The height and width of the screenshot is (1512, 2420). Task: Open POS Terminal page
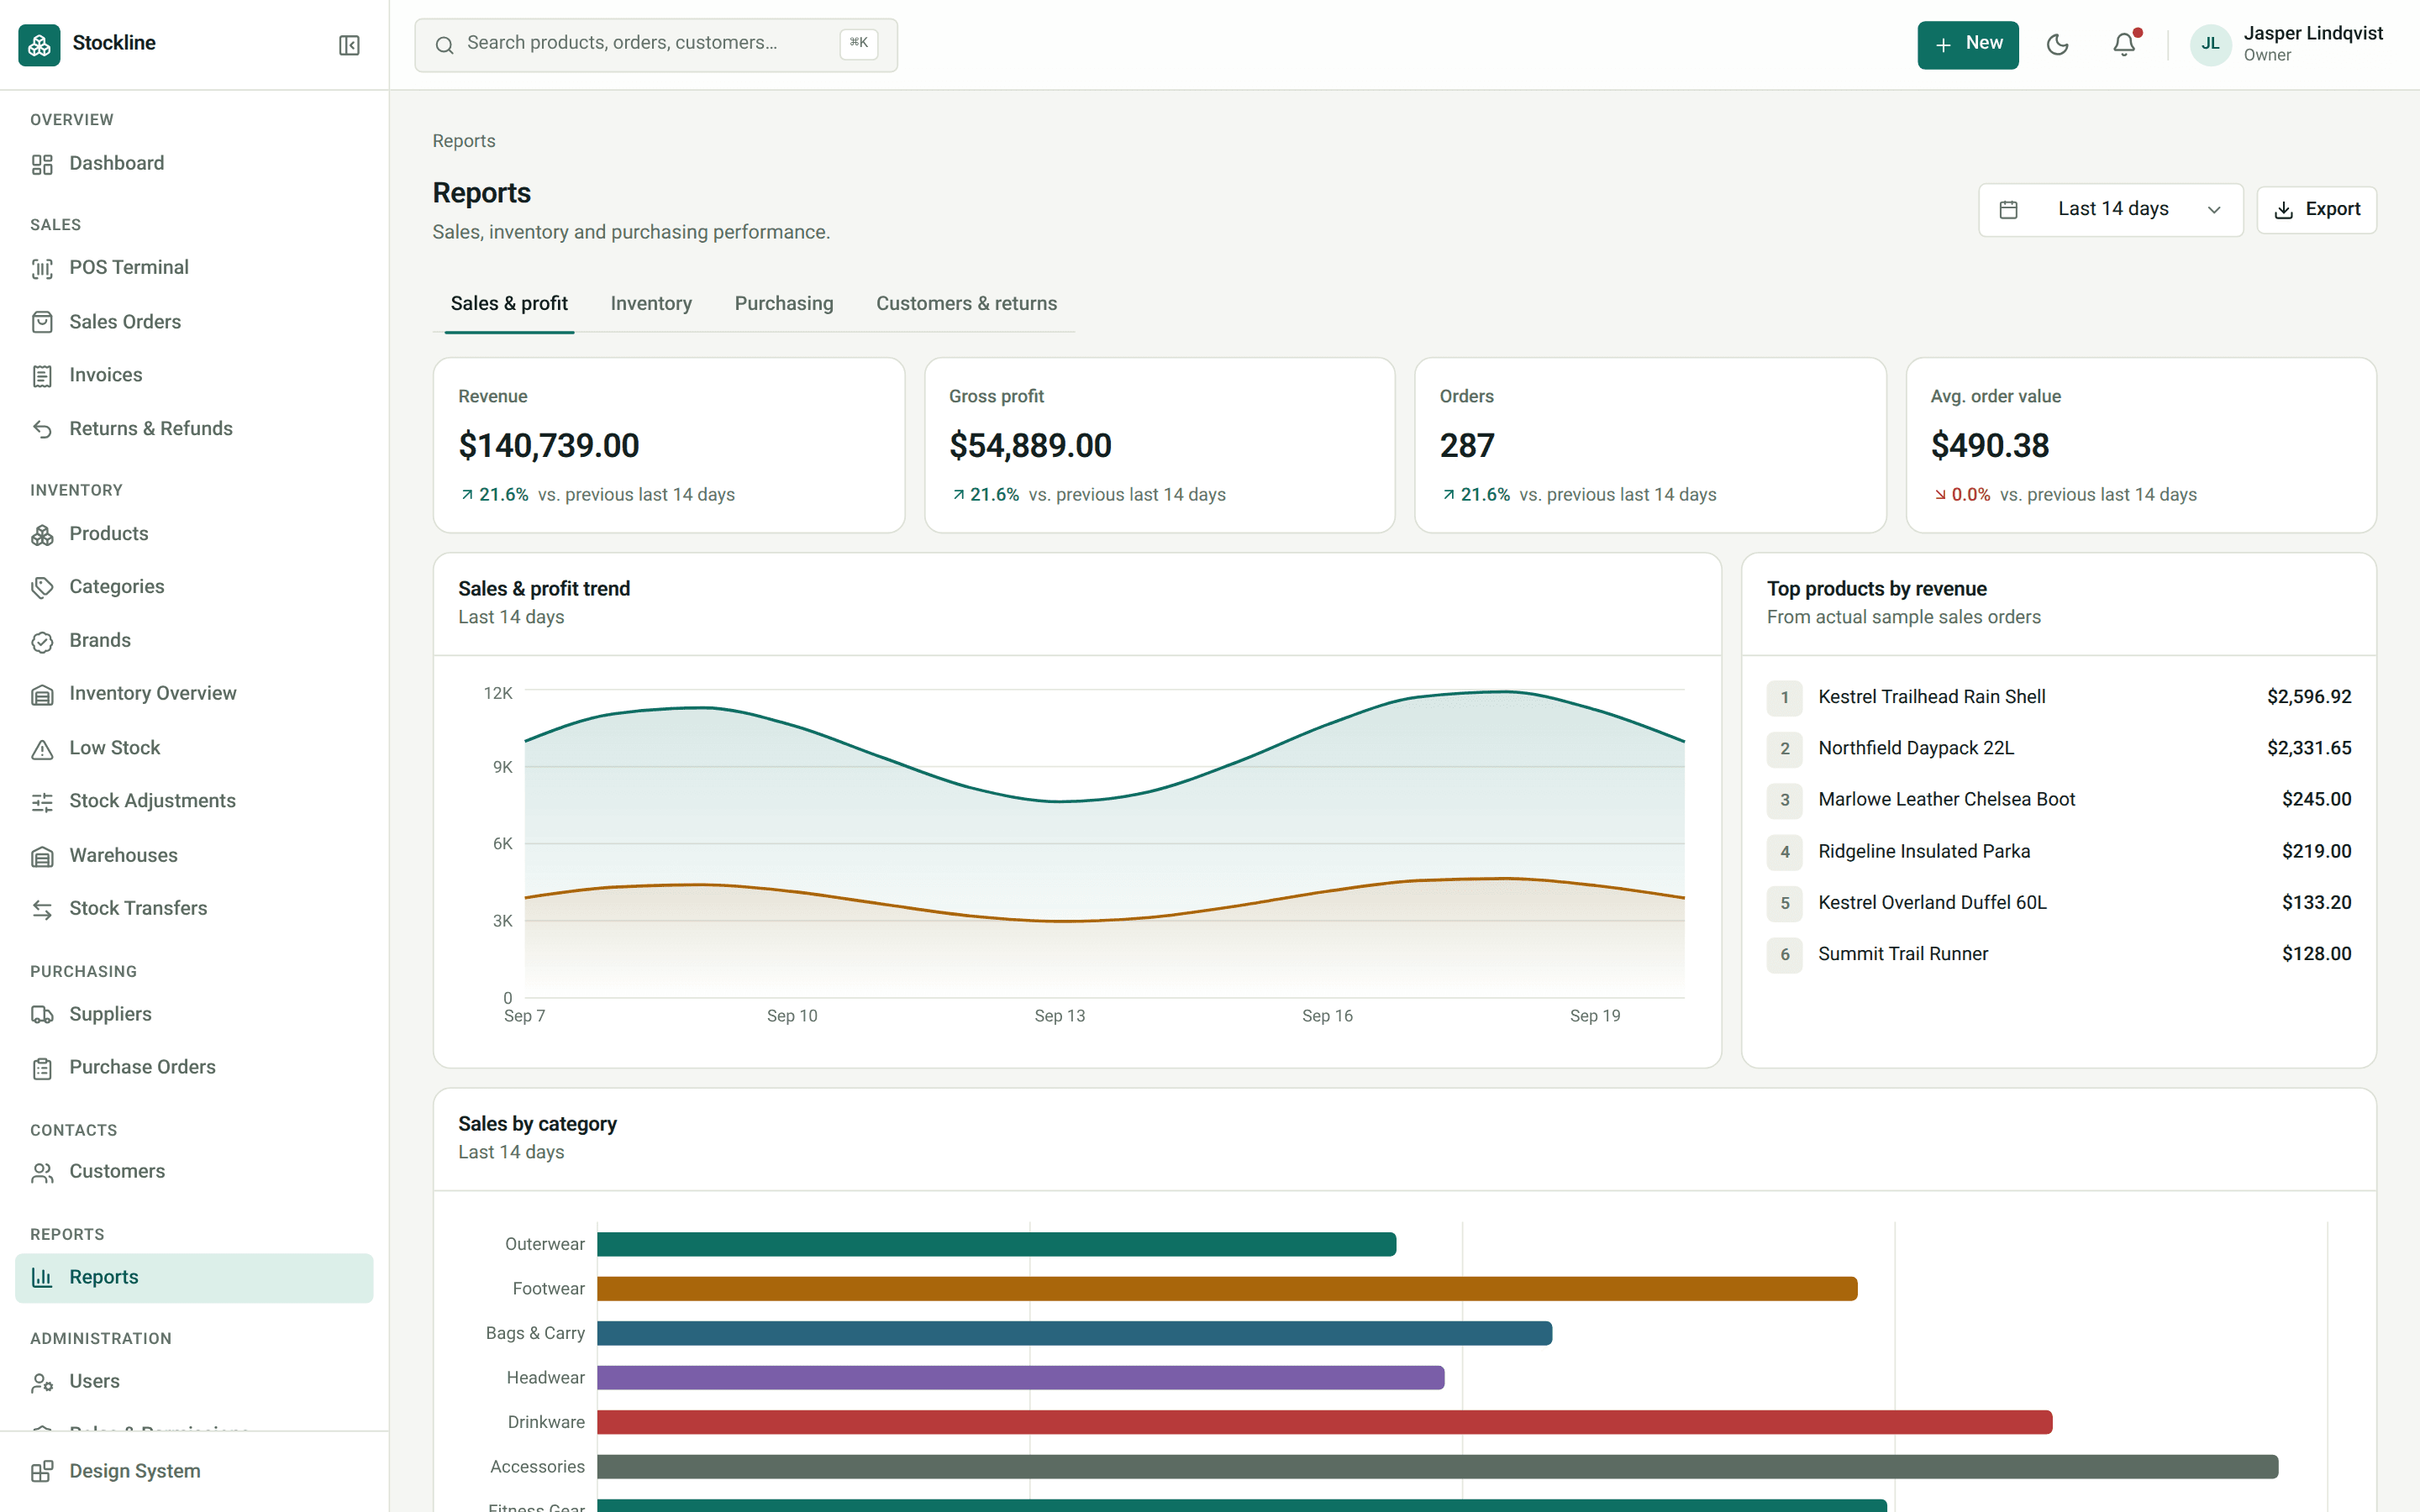coord(194,268)
